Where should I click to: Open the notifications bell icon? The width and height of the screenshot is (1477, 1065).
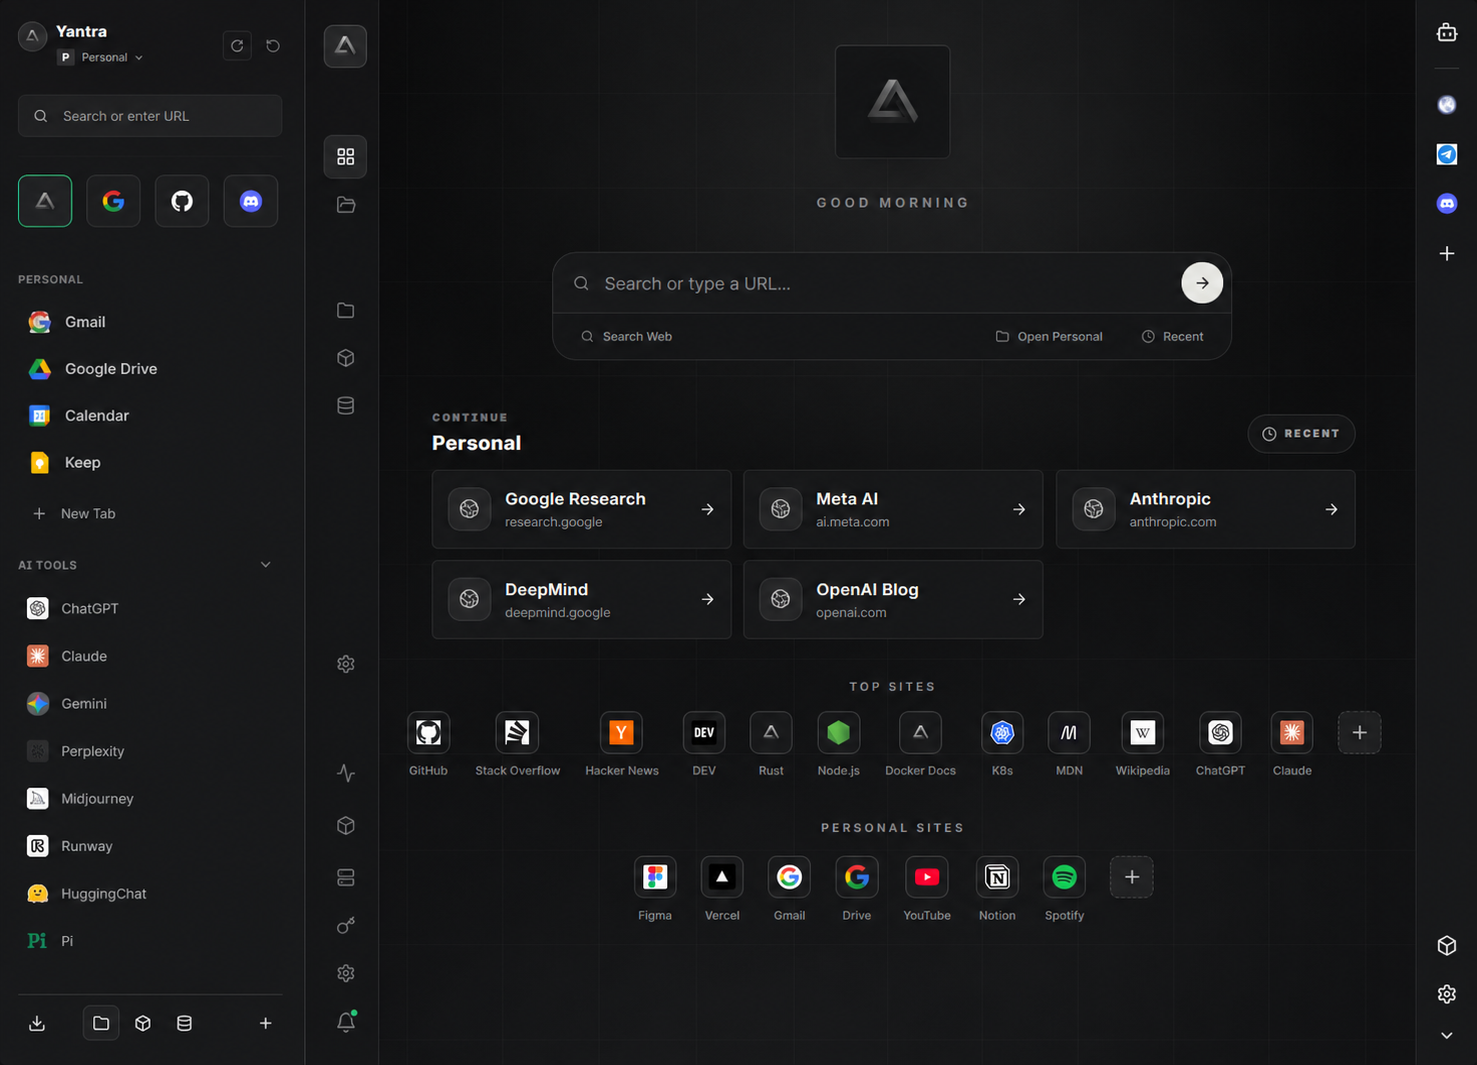pos(346,1022)
